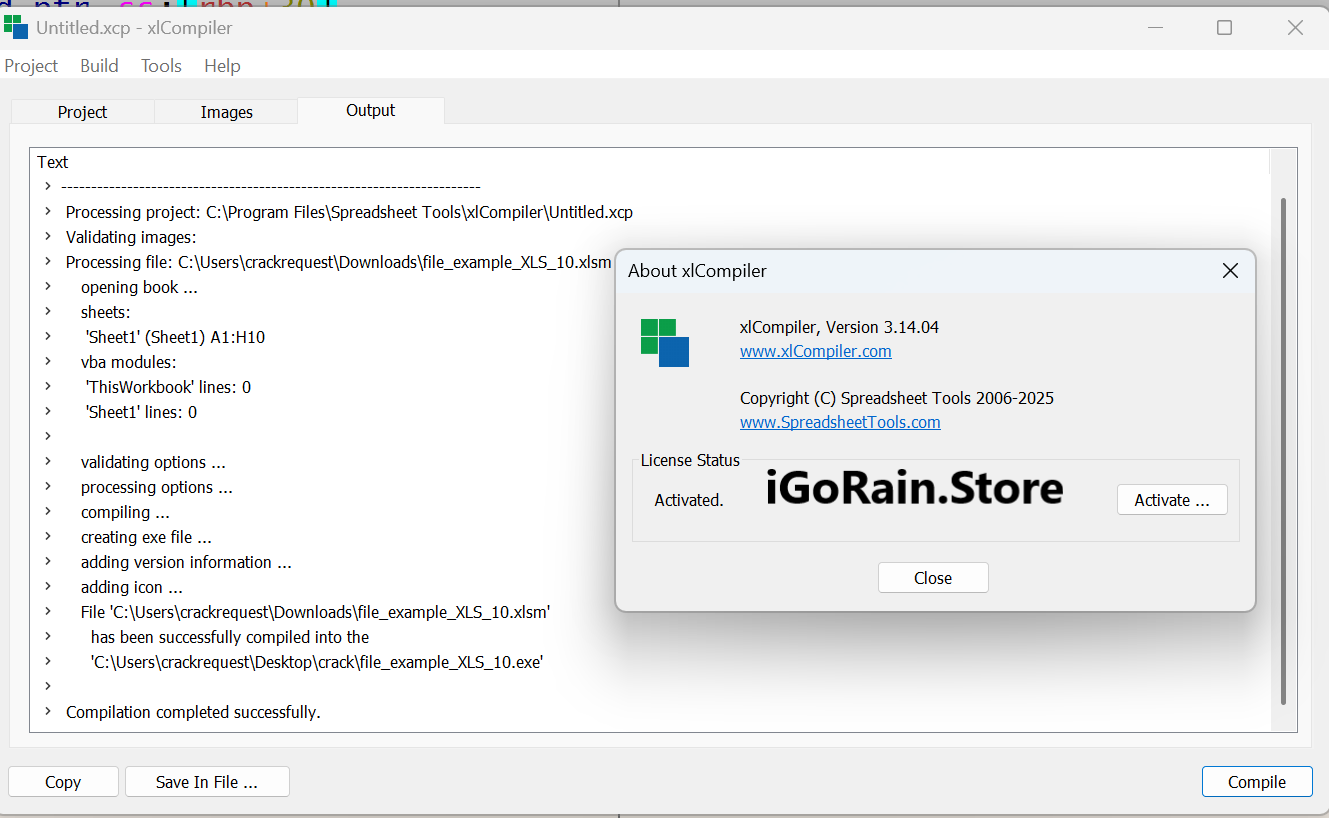
Task: Click the xlCompiler logo in About dialog
Action: point(665,343)
